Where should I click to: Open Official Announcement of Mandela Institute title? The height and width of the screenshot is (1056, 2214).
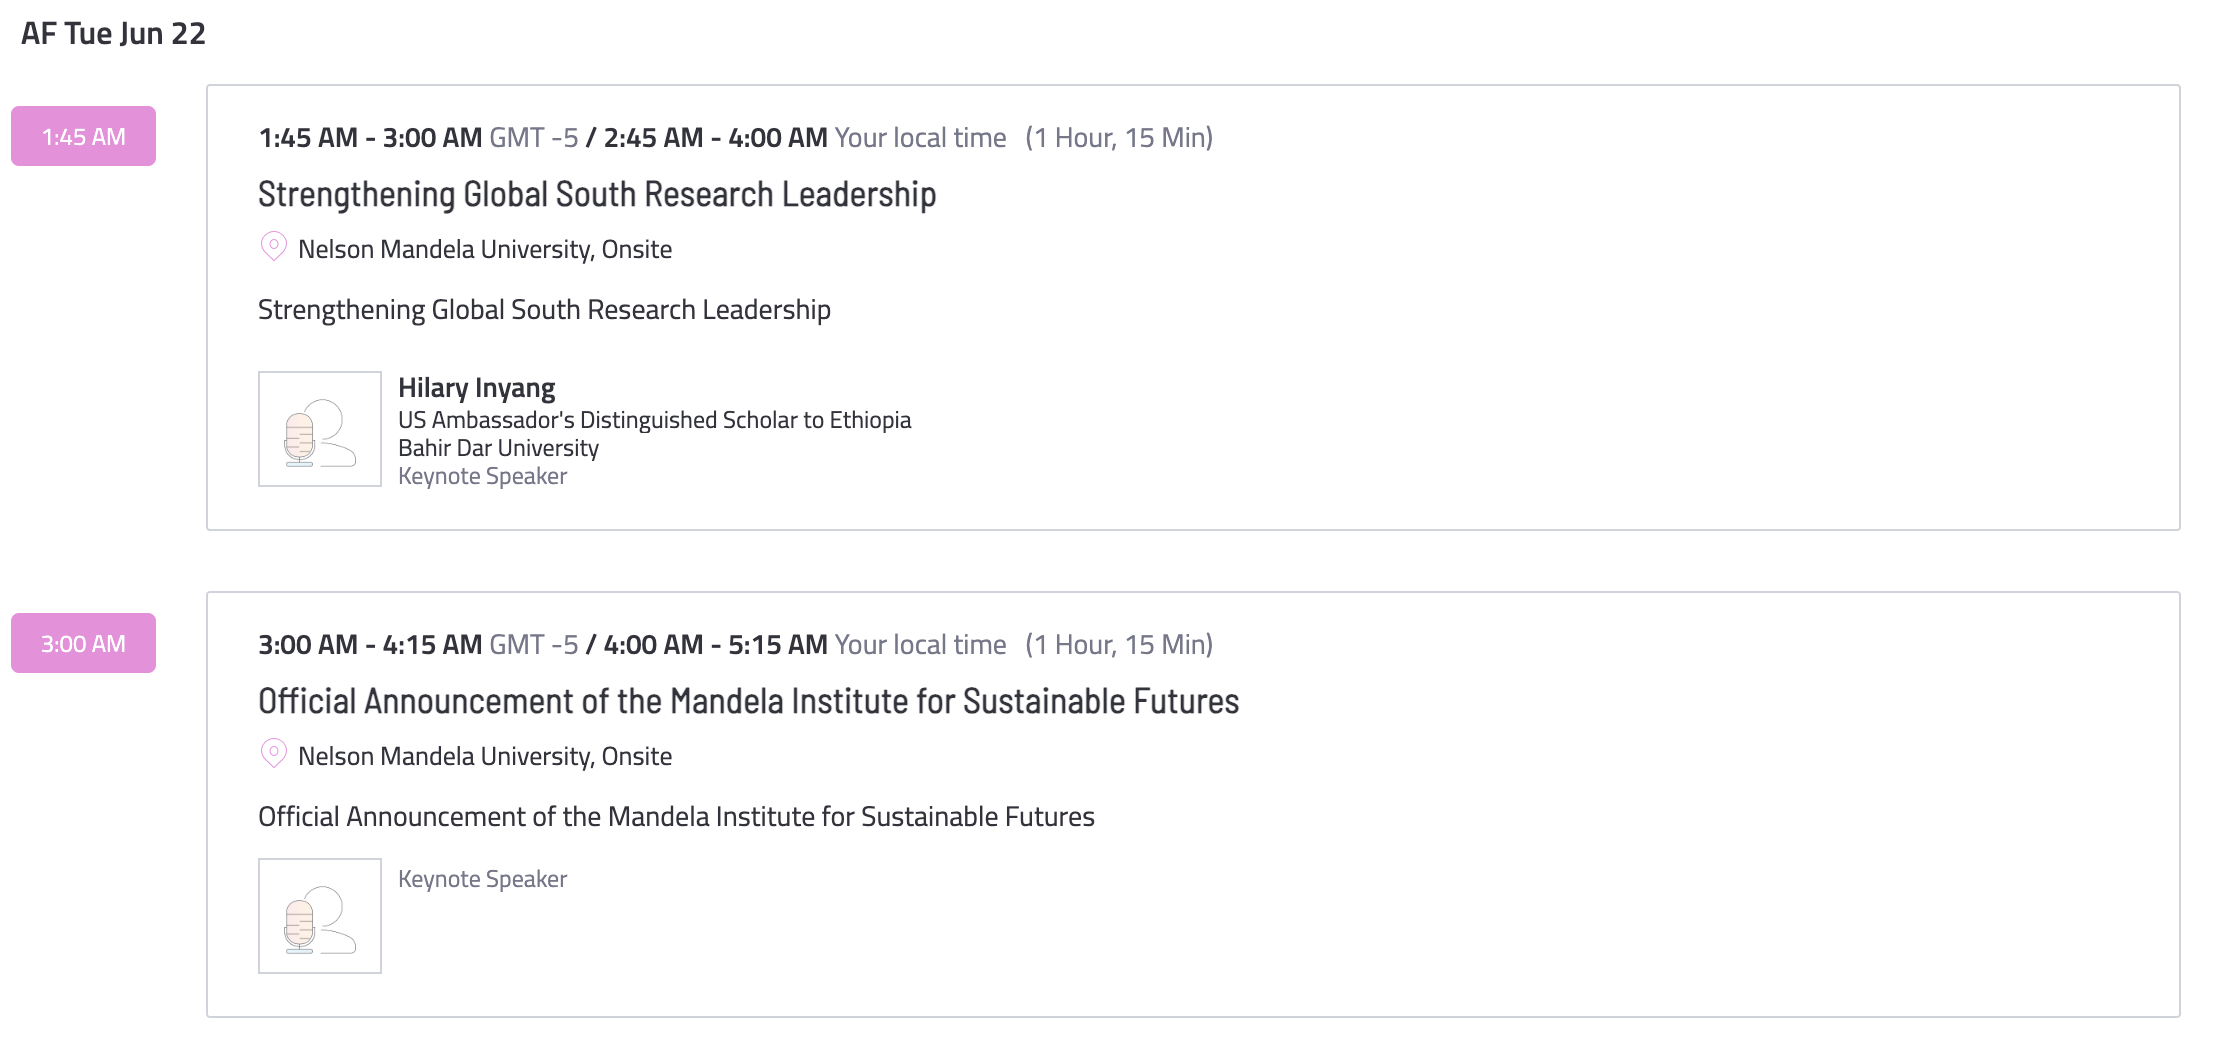coord(748,701)
